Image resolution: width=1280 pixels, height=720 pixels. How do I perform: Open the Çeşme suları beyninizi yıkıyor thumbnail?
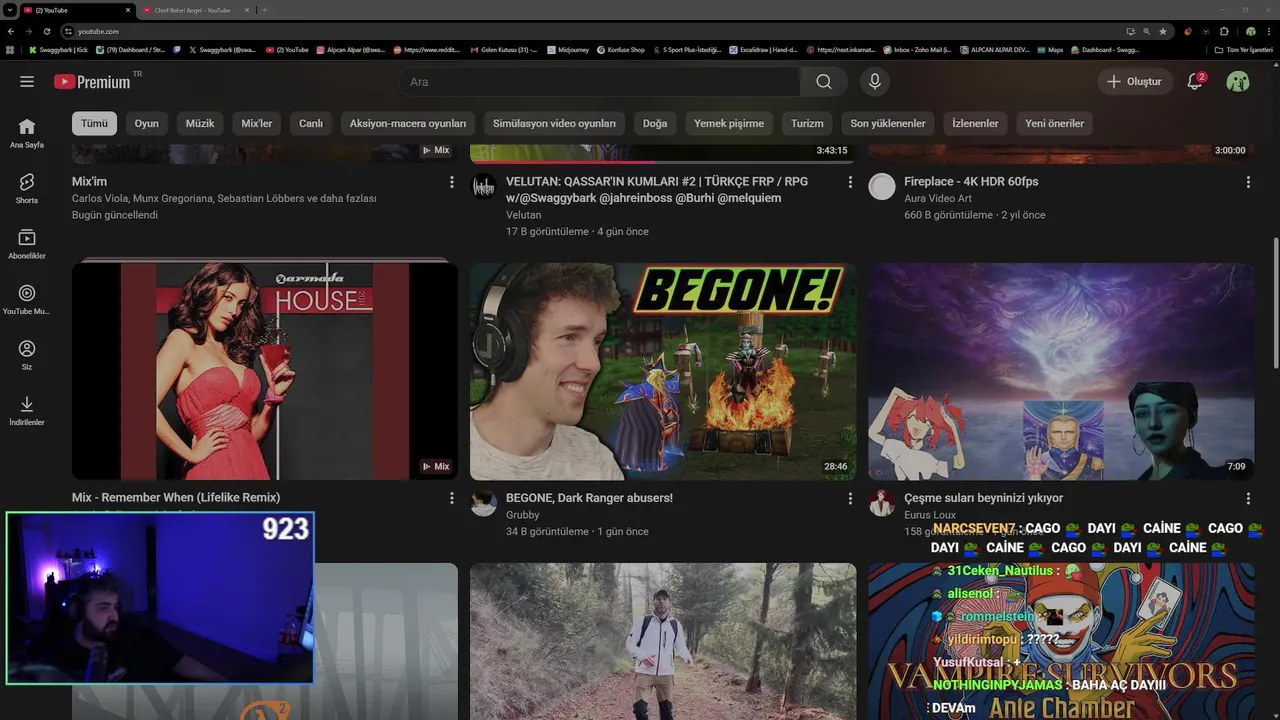point(1061,371)
